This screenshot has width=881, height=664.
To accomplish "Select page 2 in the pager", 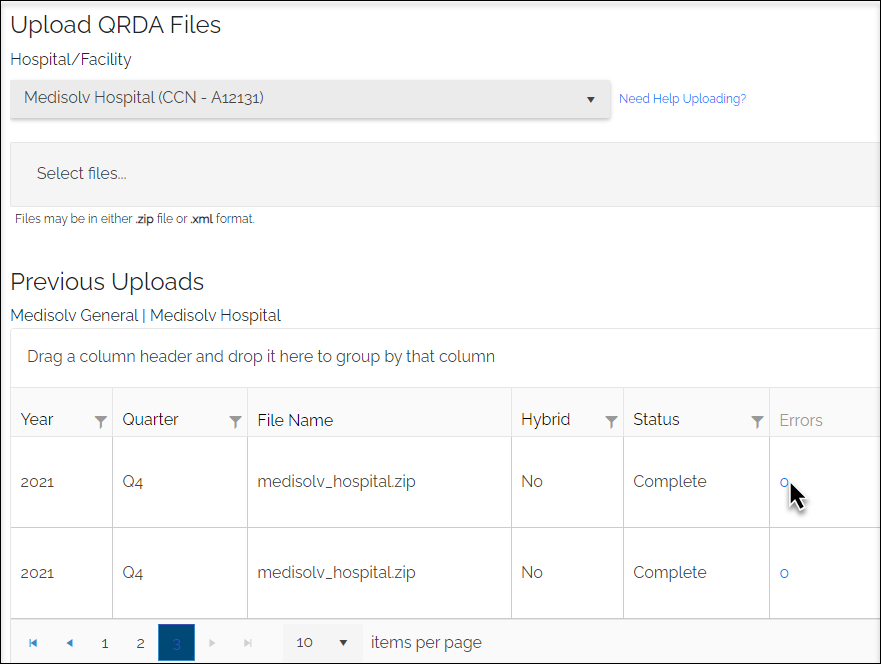I will tap(140, 643).
